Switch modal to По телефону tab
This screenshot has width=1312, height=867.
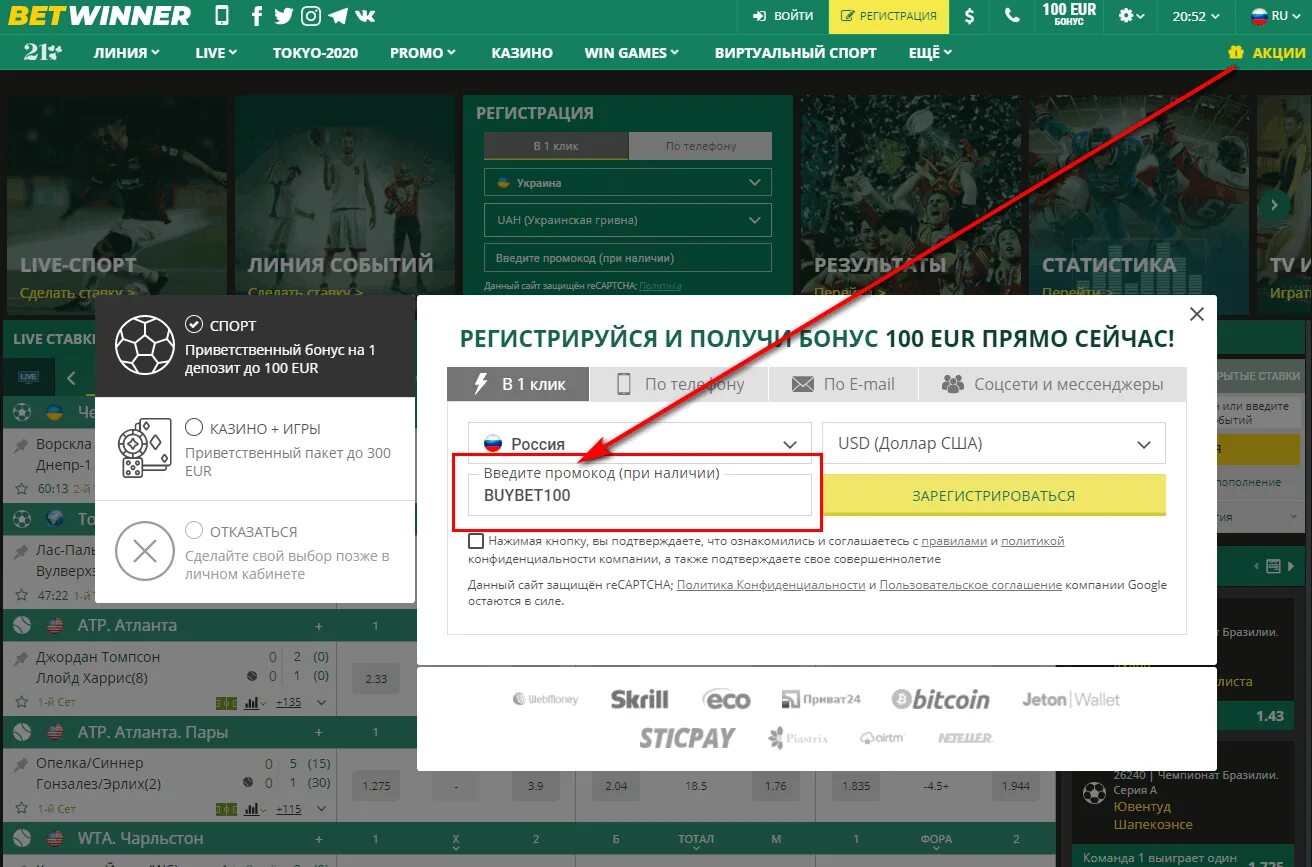679,384
